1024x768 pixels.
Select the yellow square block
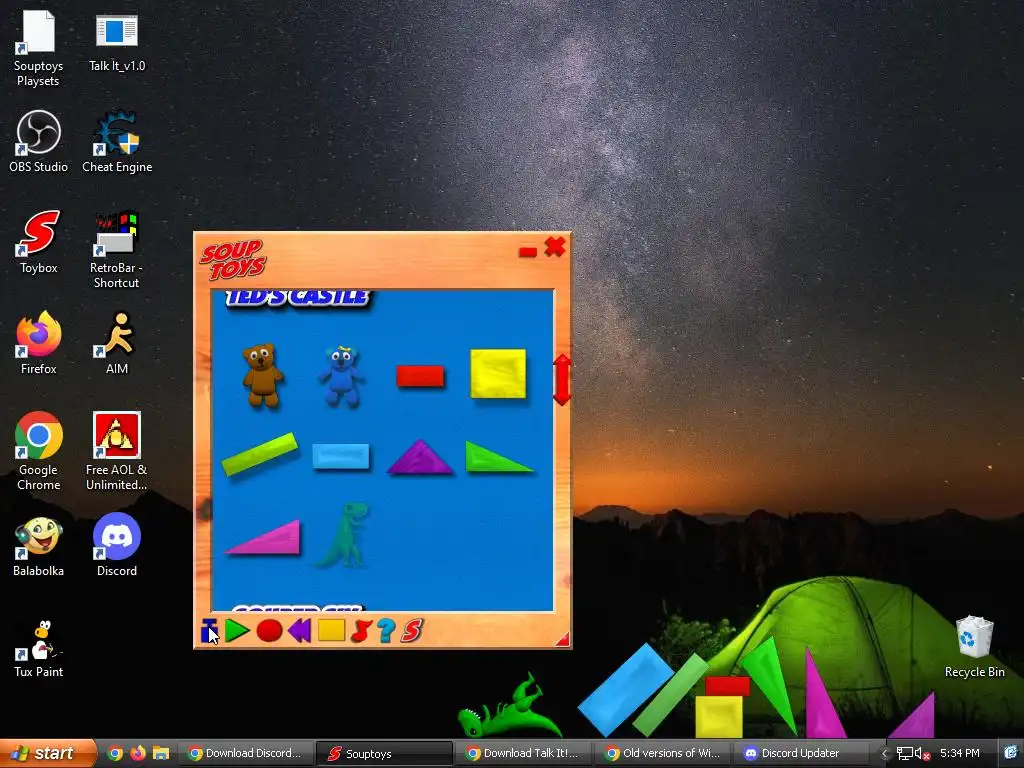[x=498, y=374]
